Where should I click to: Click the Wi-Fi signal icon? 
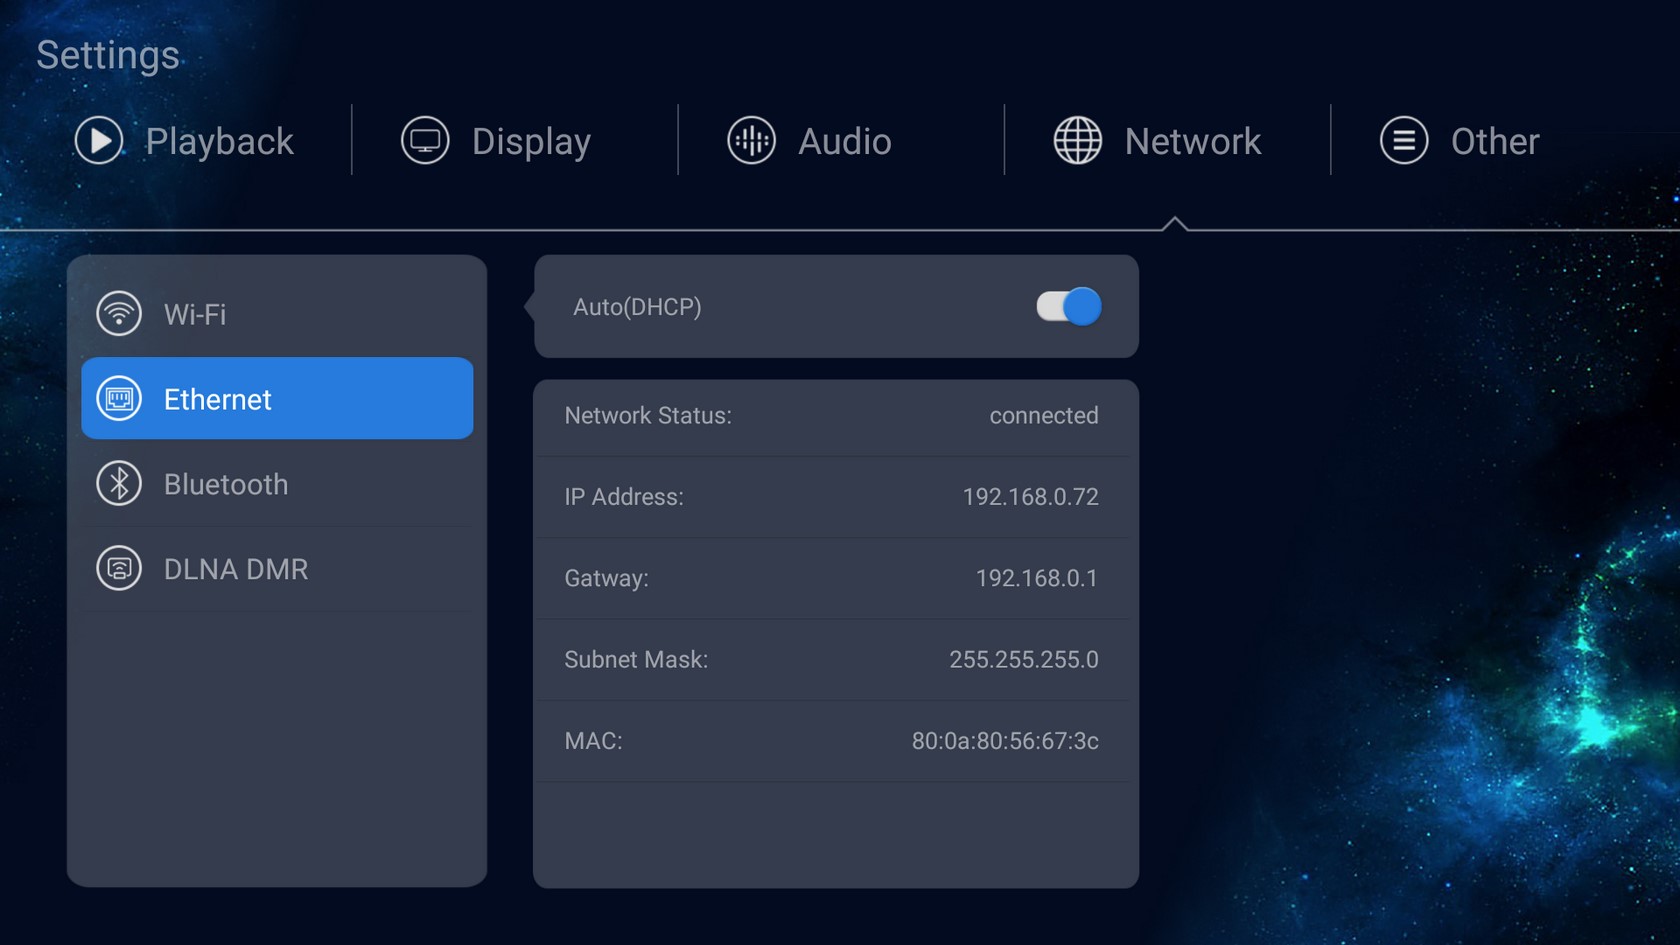click(x=119, y=313)
